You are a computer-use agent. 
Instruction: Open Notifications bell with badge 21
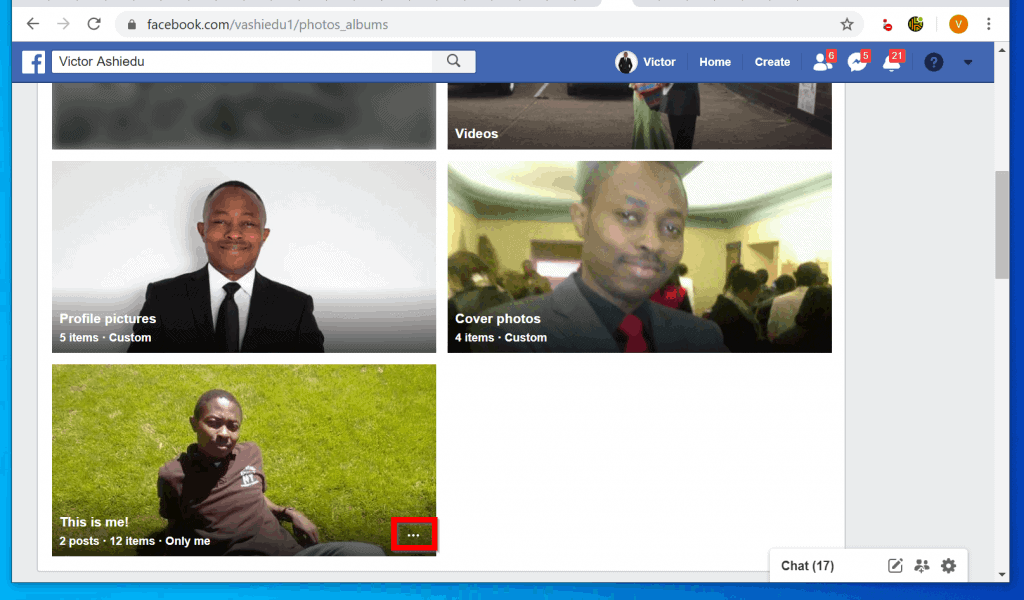point(892,61)
